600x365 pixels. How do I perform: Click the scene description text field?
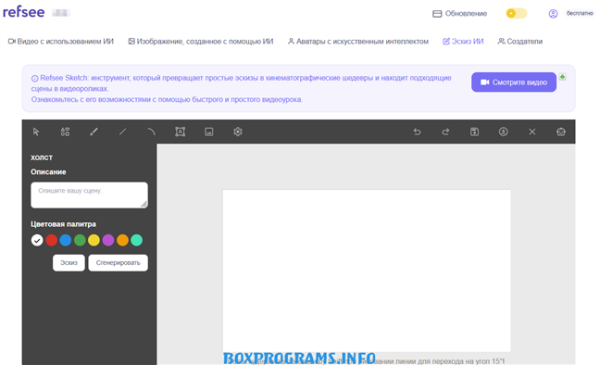[x=89, y=195]
